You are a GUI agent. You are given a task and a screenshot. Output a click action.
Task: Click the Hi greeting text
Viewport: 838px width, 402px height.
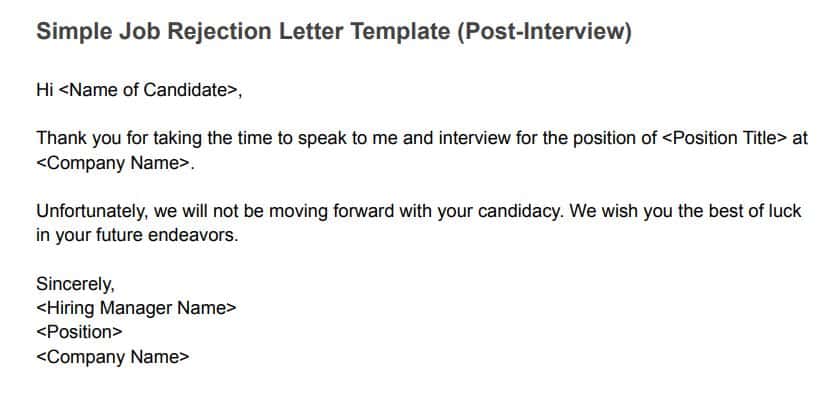pos(44,90)
